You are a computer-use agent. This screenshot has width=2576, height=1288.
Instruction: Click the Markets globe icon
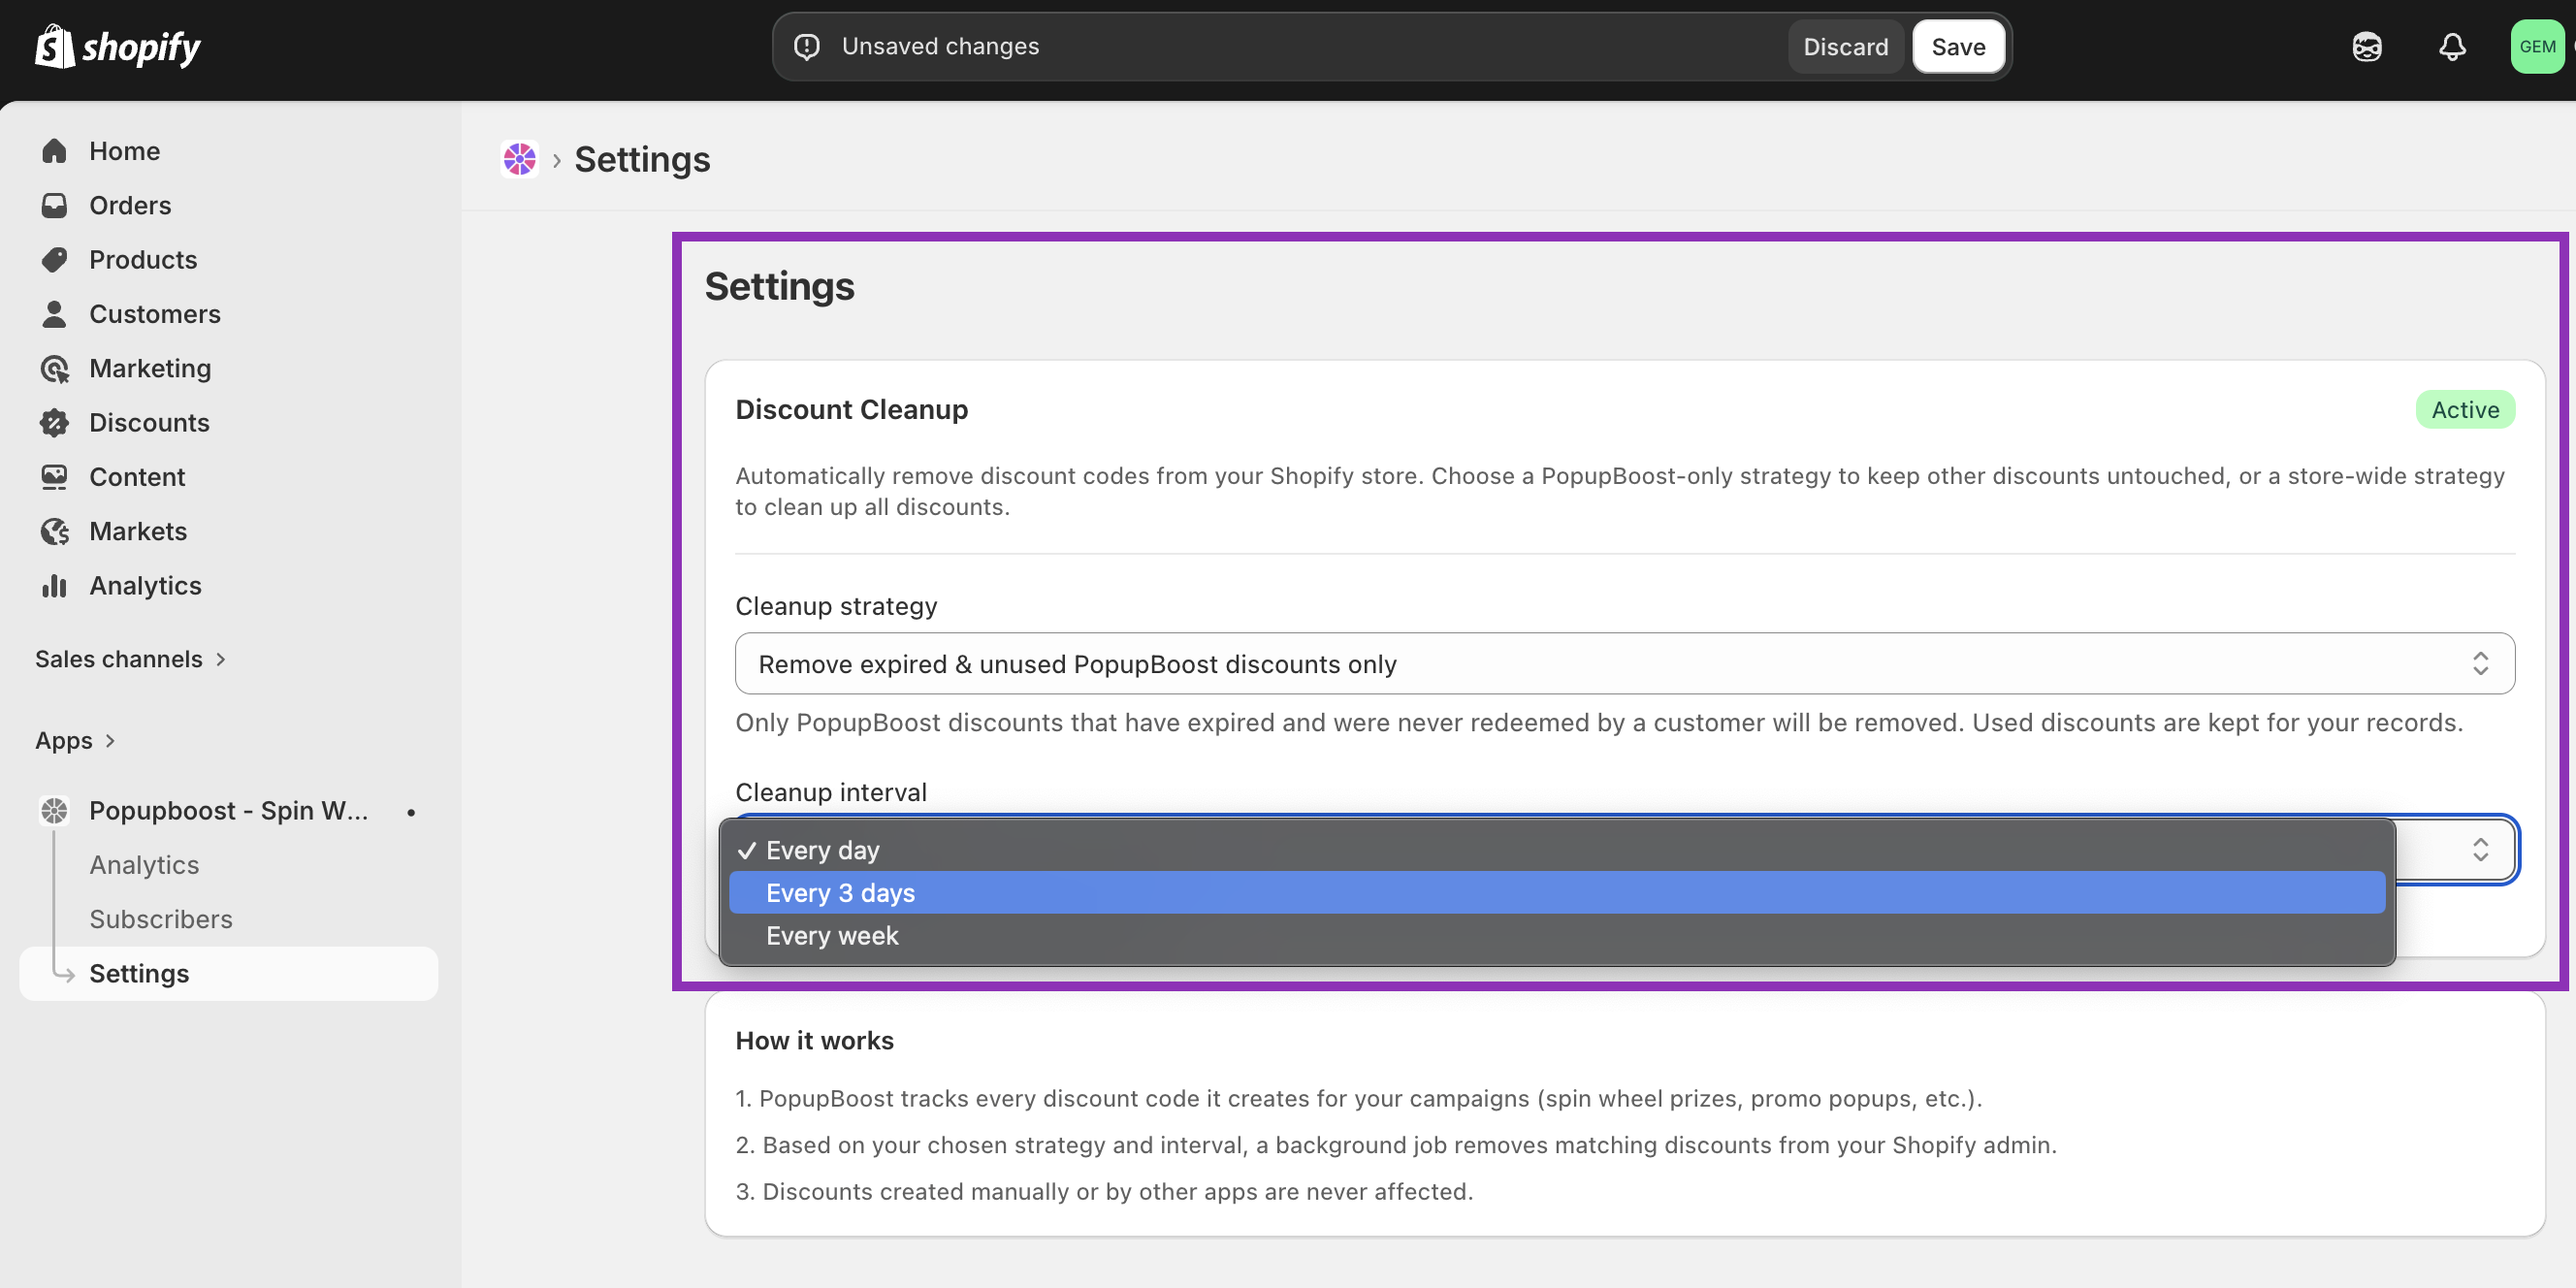coord(54,532)
